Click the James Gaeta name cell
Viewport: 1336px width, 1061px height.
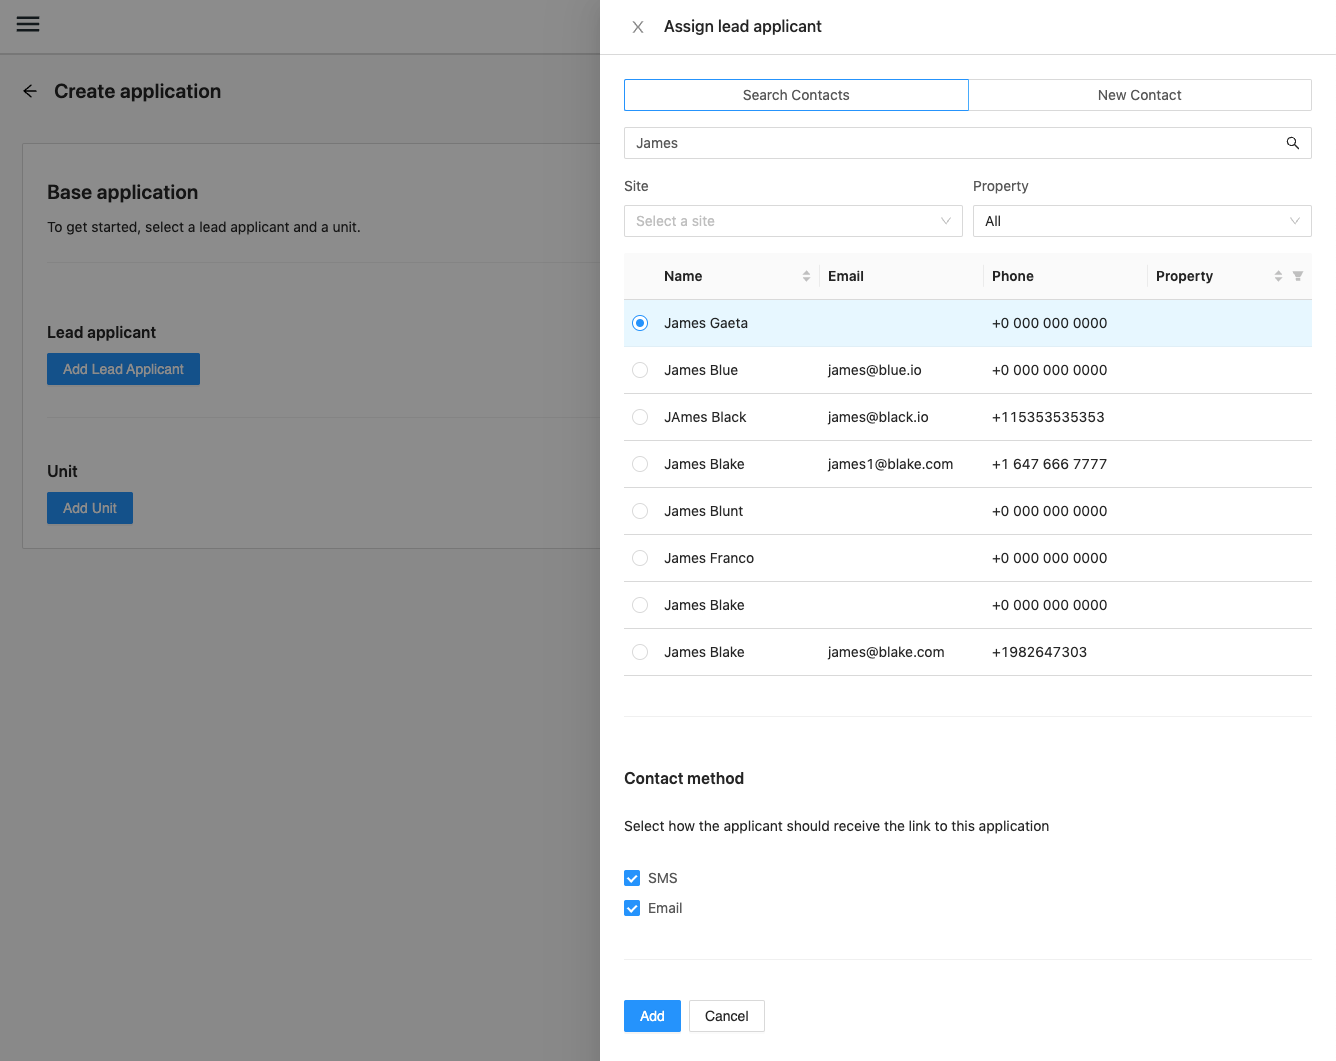pos(706,323)
